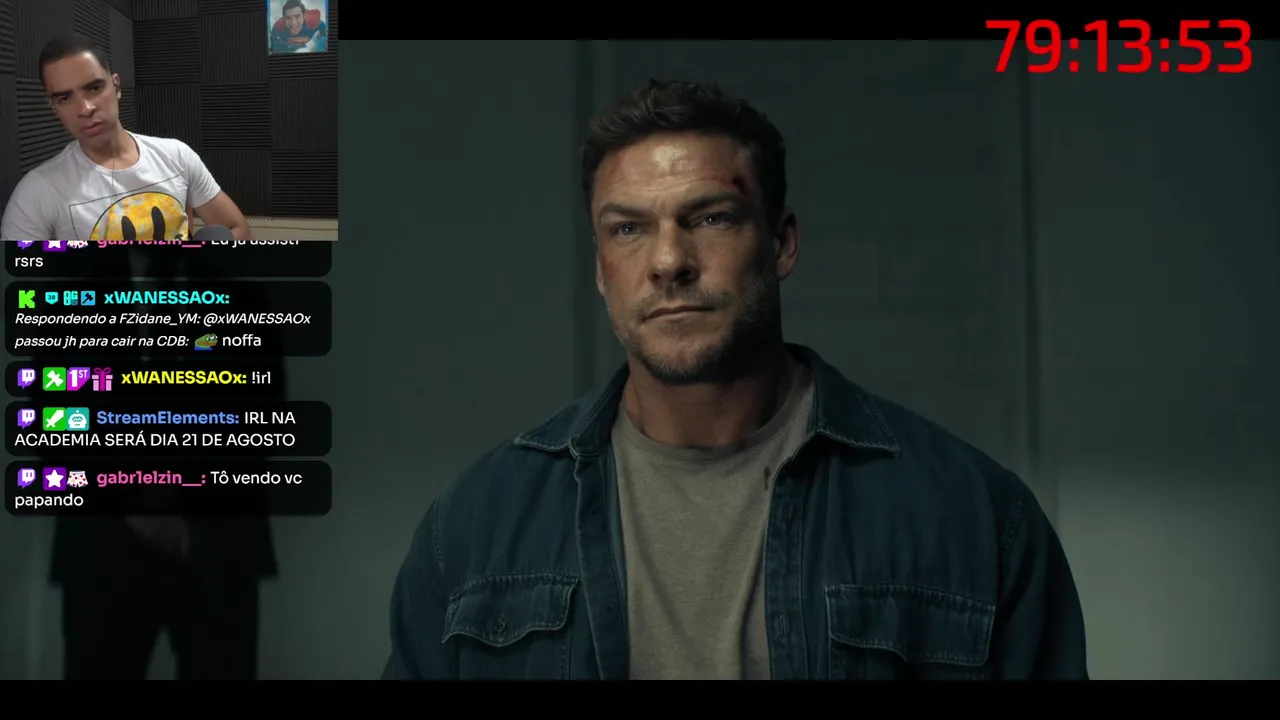The height and width of the screenshot is (720, 1280).
Task: Click the OG badge next to the Kick hammer badge
Action: point(71,298)
